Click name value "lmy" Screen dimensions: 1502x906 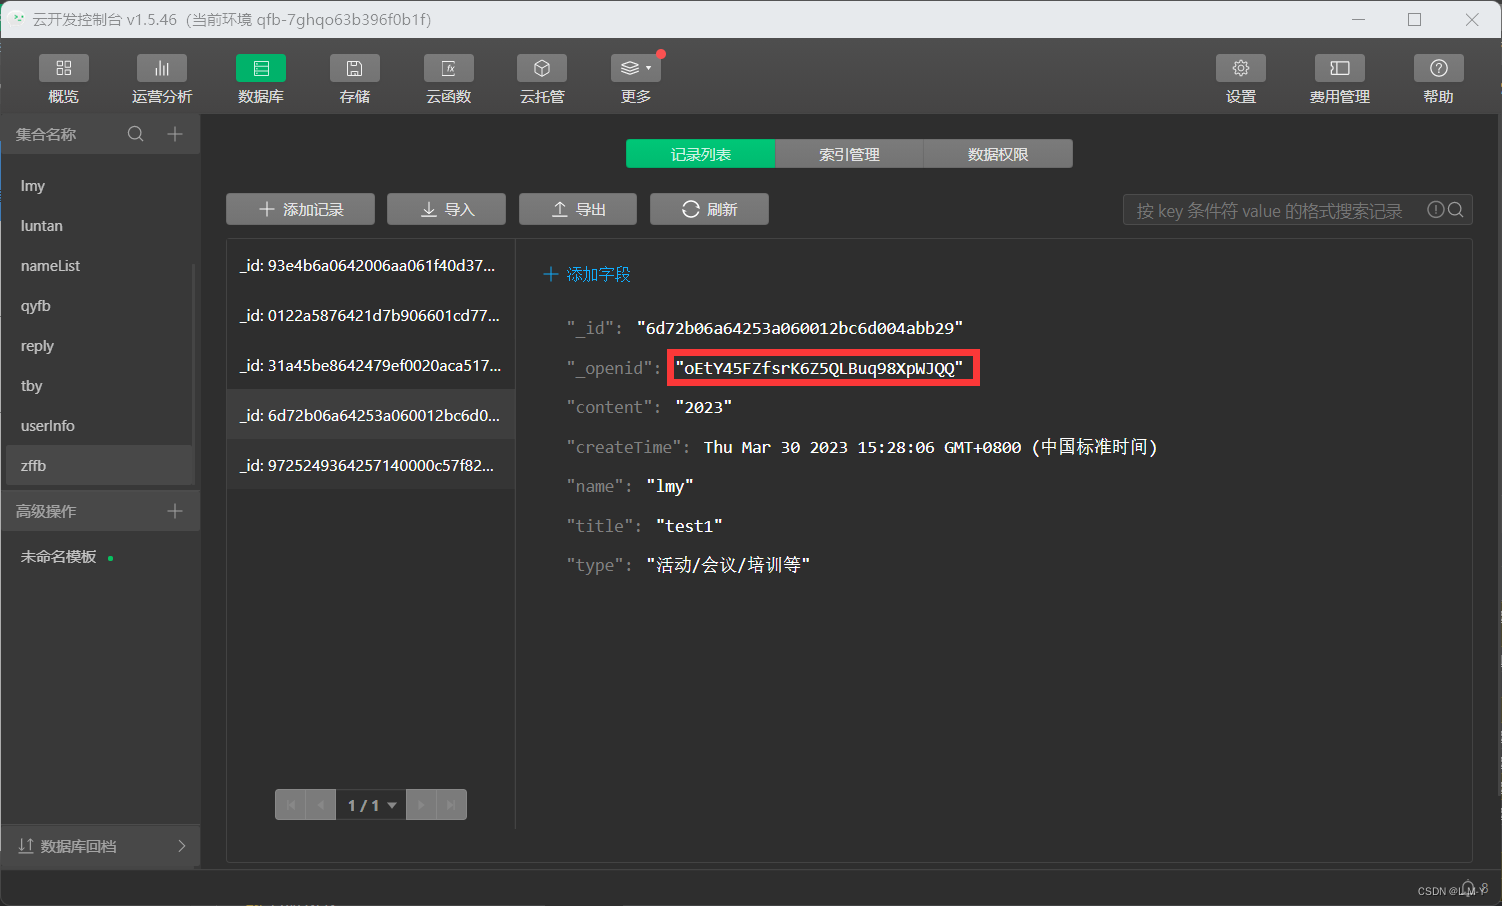pos(670,486)
